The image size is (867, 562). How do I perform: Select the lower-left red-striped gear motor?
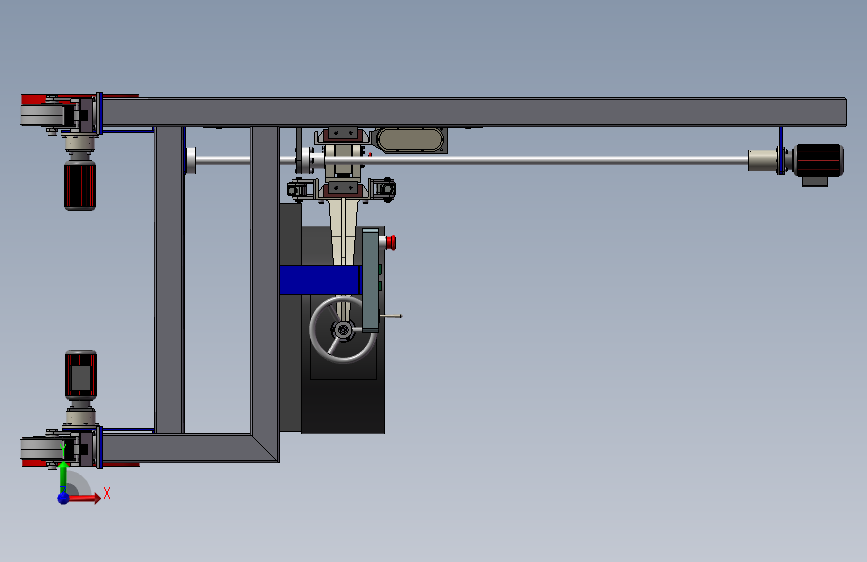[x=81, y=376]
